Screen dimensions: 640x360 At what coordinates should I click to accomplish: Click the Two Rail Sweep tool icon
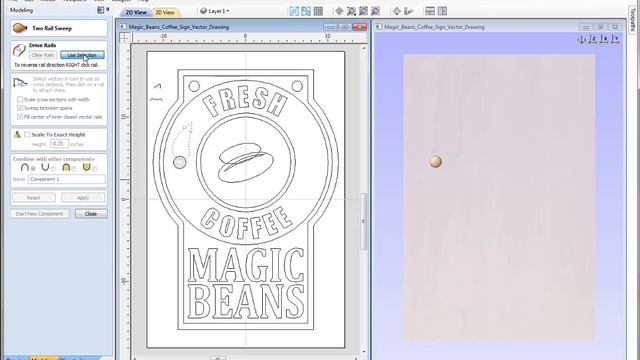(20, 28)
